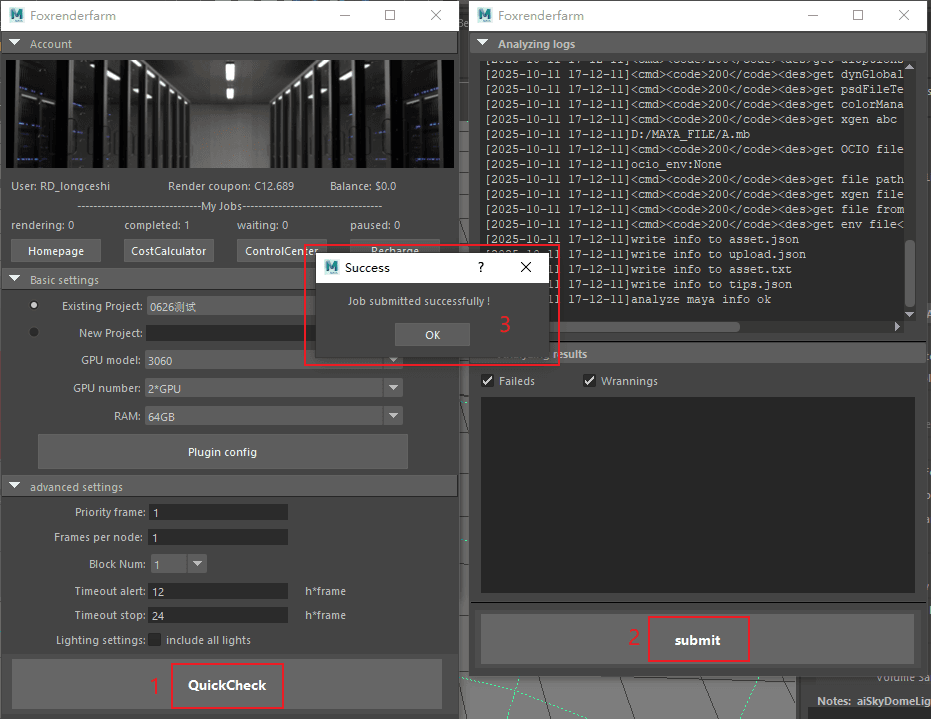This screenshot has width=931, height=719.
Task: Open the Block Num dropdown
Action: coord(197,564)
